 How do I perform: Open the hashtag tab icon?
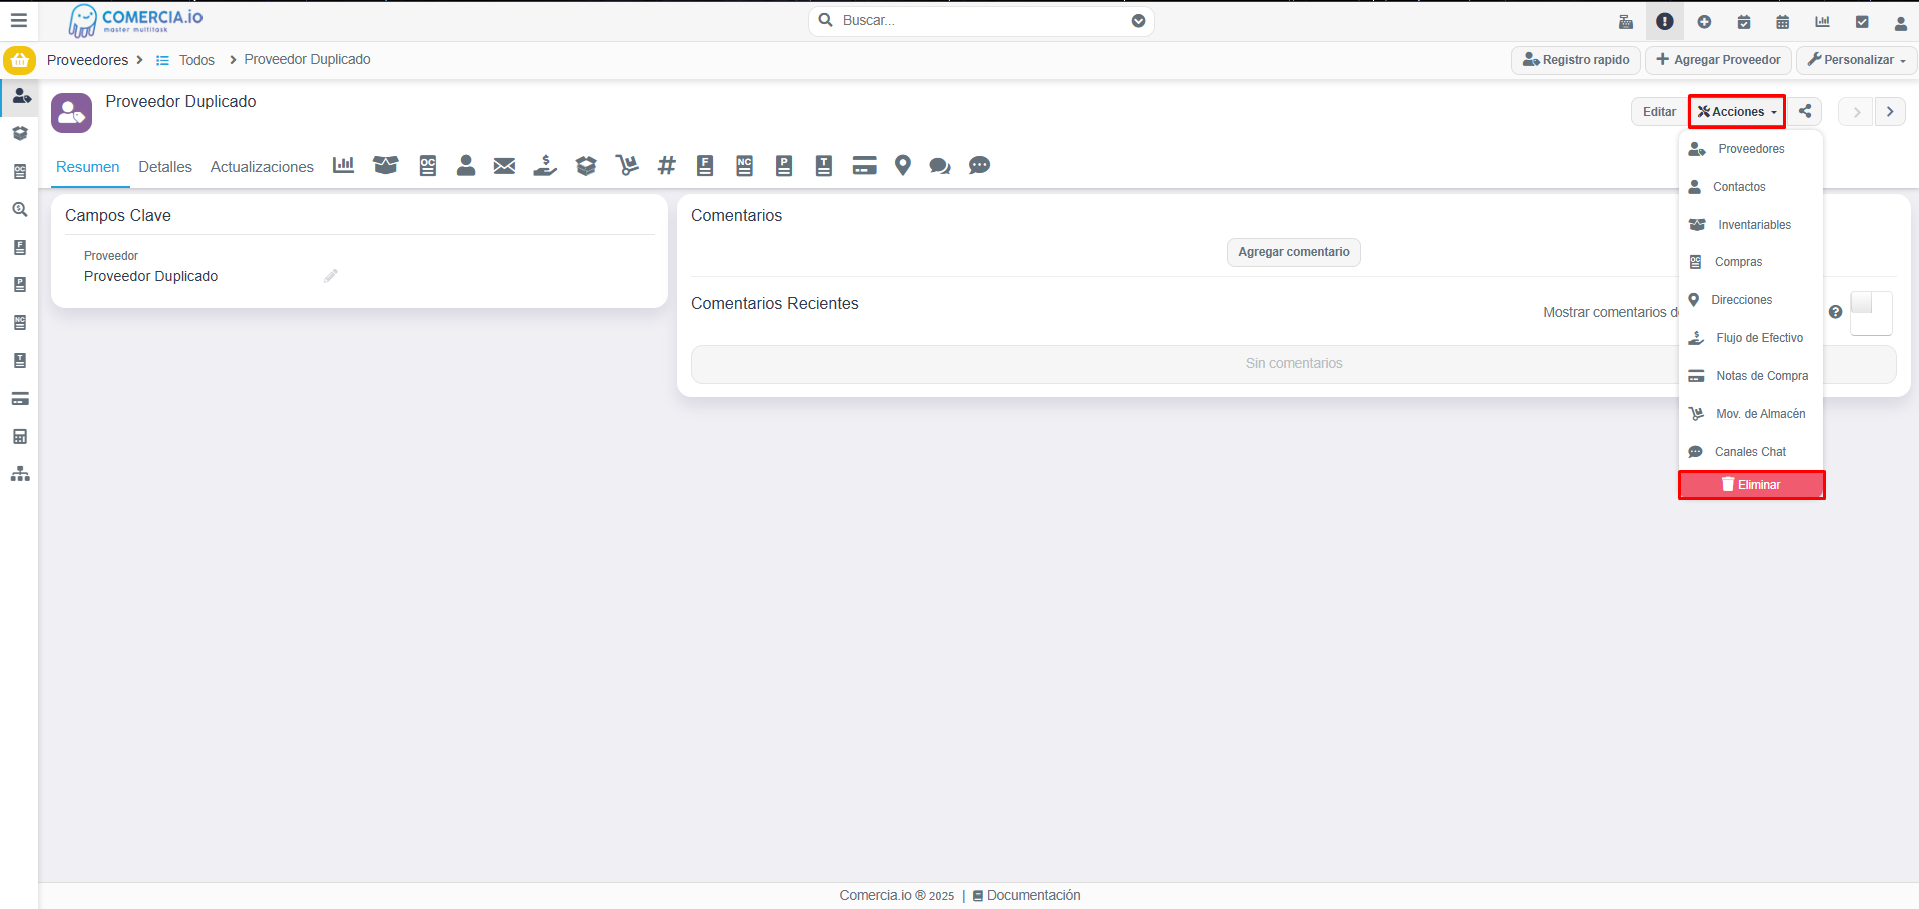click(x=667, y=166)
